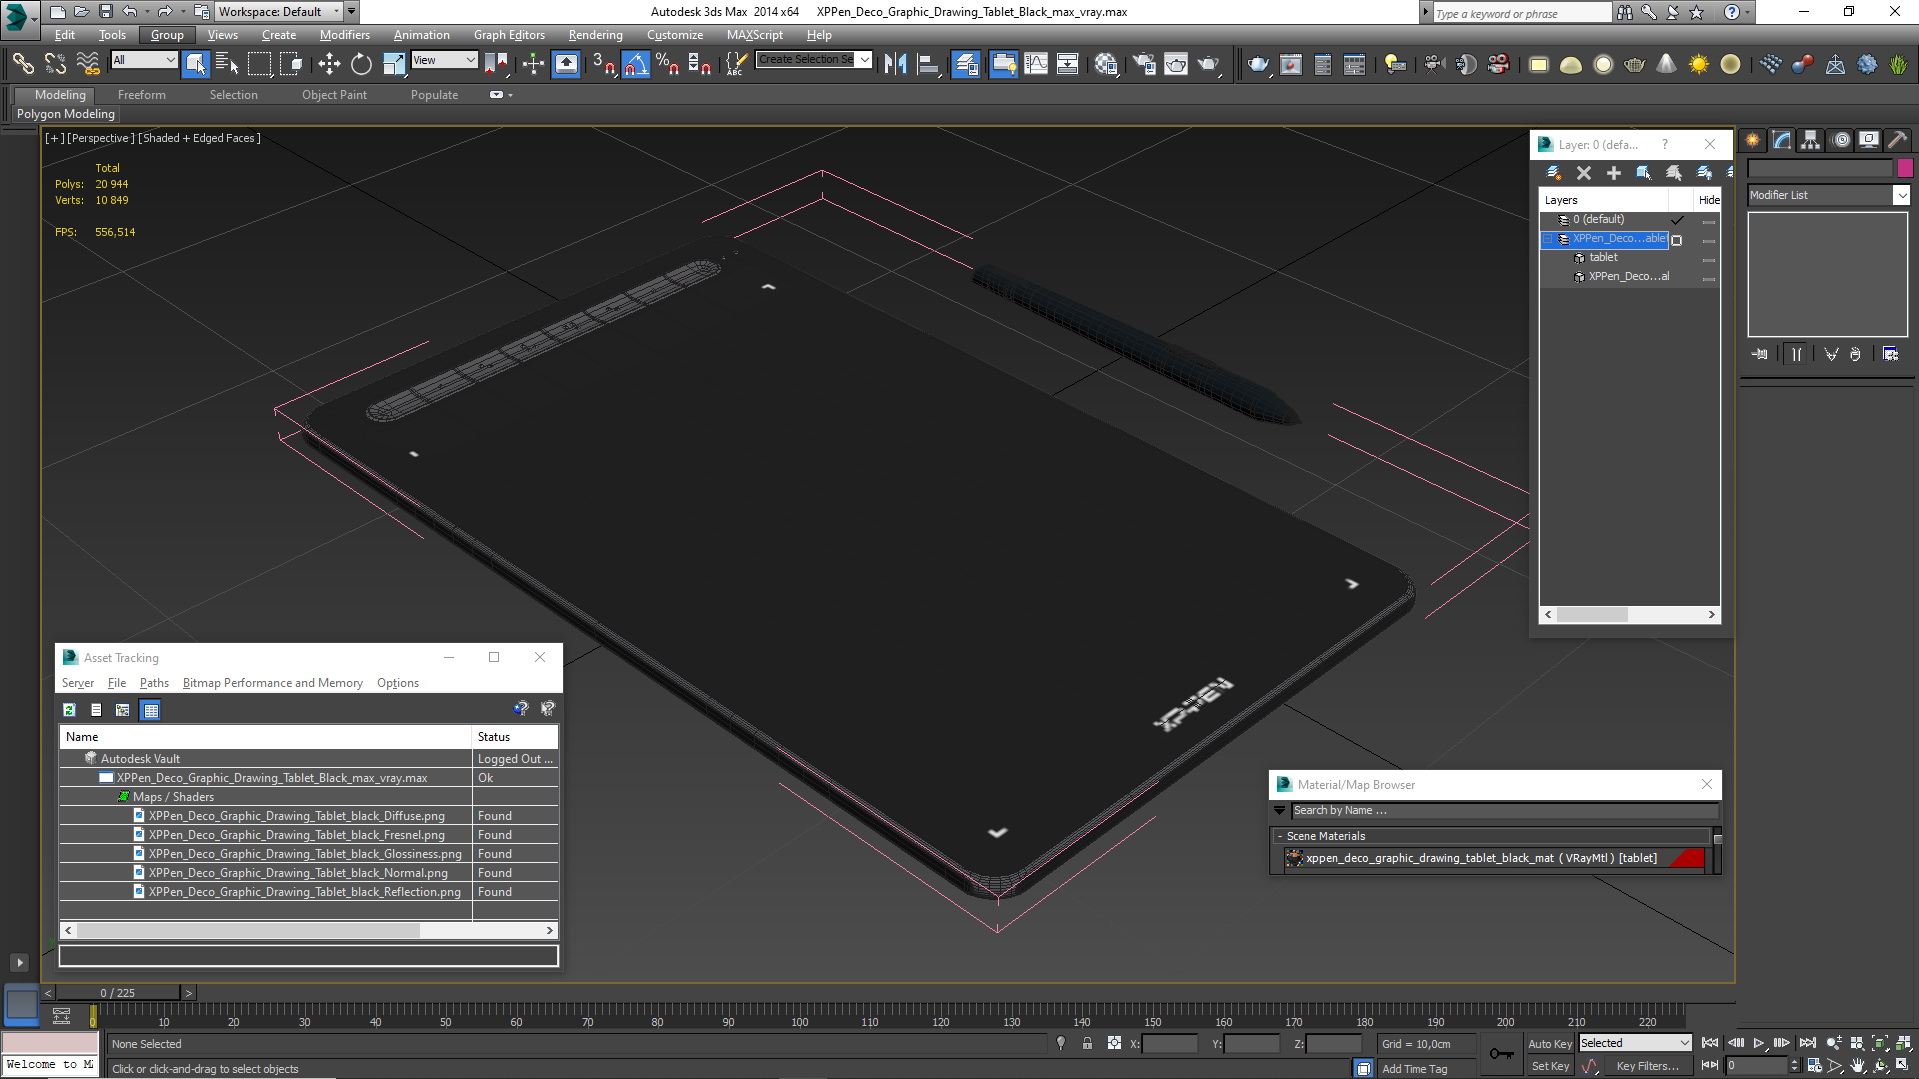Click the Search by Name field
This screenshot has height=1079, width=1919.
pyautogui.click(x=1504, y=811)
